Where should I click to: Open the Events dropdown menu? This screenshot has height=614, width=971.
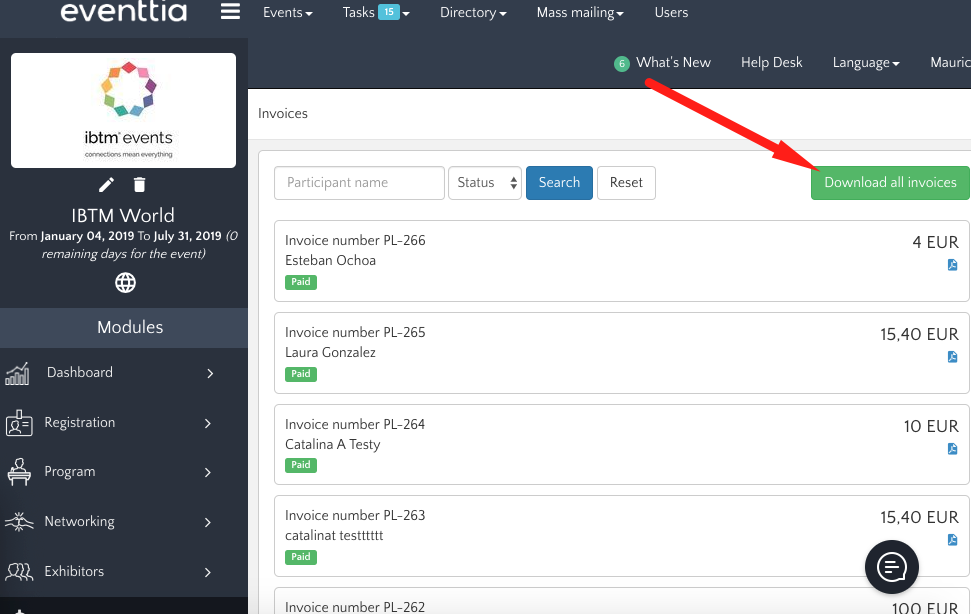287,13
